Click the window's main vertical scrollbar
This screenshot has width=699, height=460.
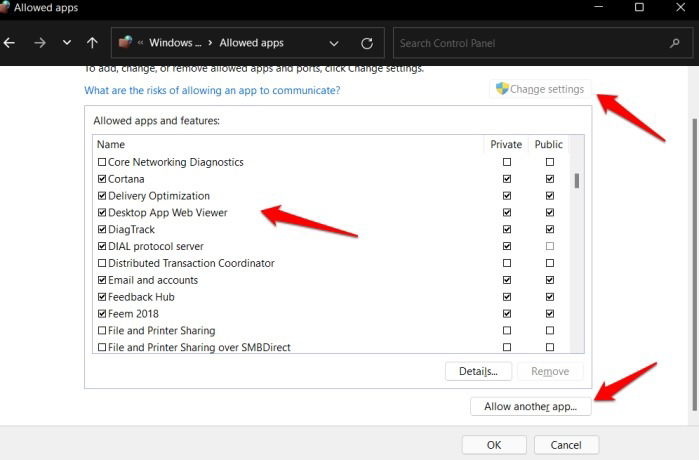pos(694,264)
